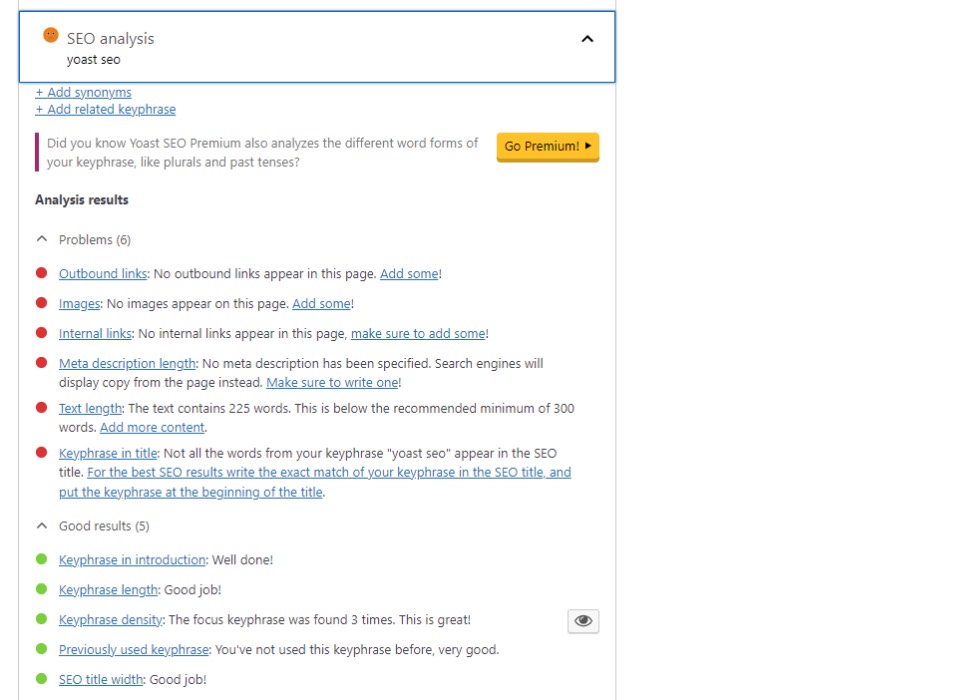Click the green bullet beside Keyphrase length
969x700 pixels.
pyautogui.click(x=41, y=589)
